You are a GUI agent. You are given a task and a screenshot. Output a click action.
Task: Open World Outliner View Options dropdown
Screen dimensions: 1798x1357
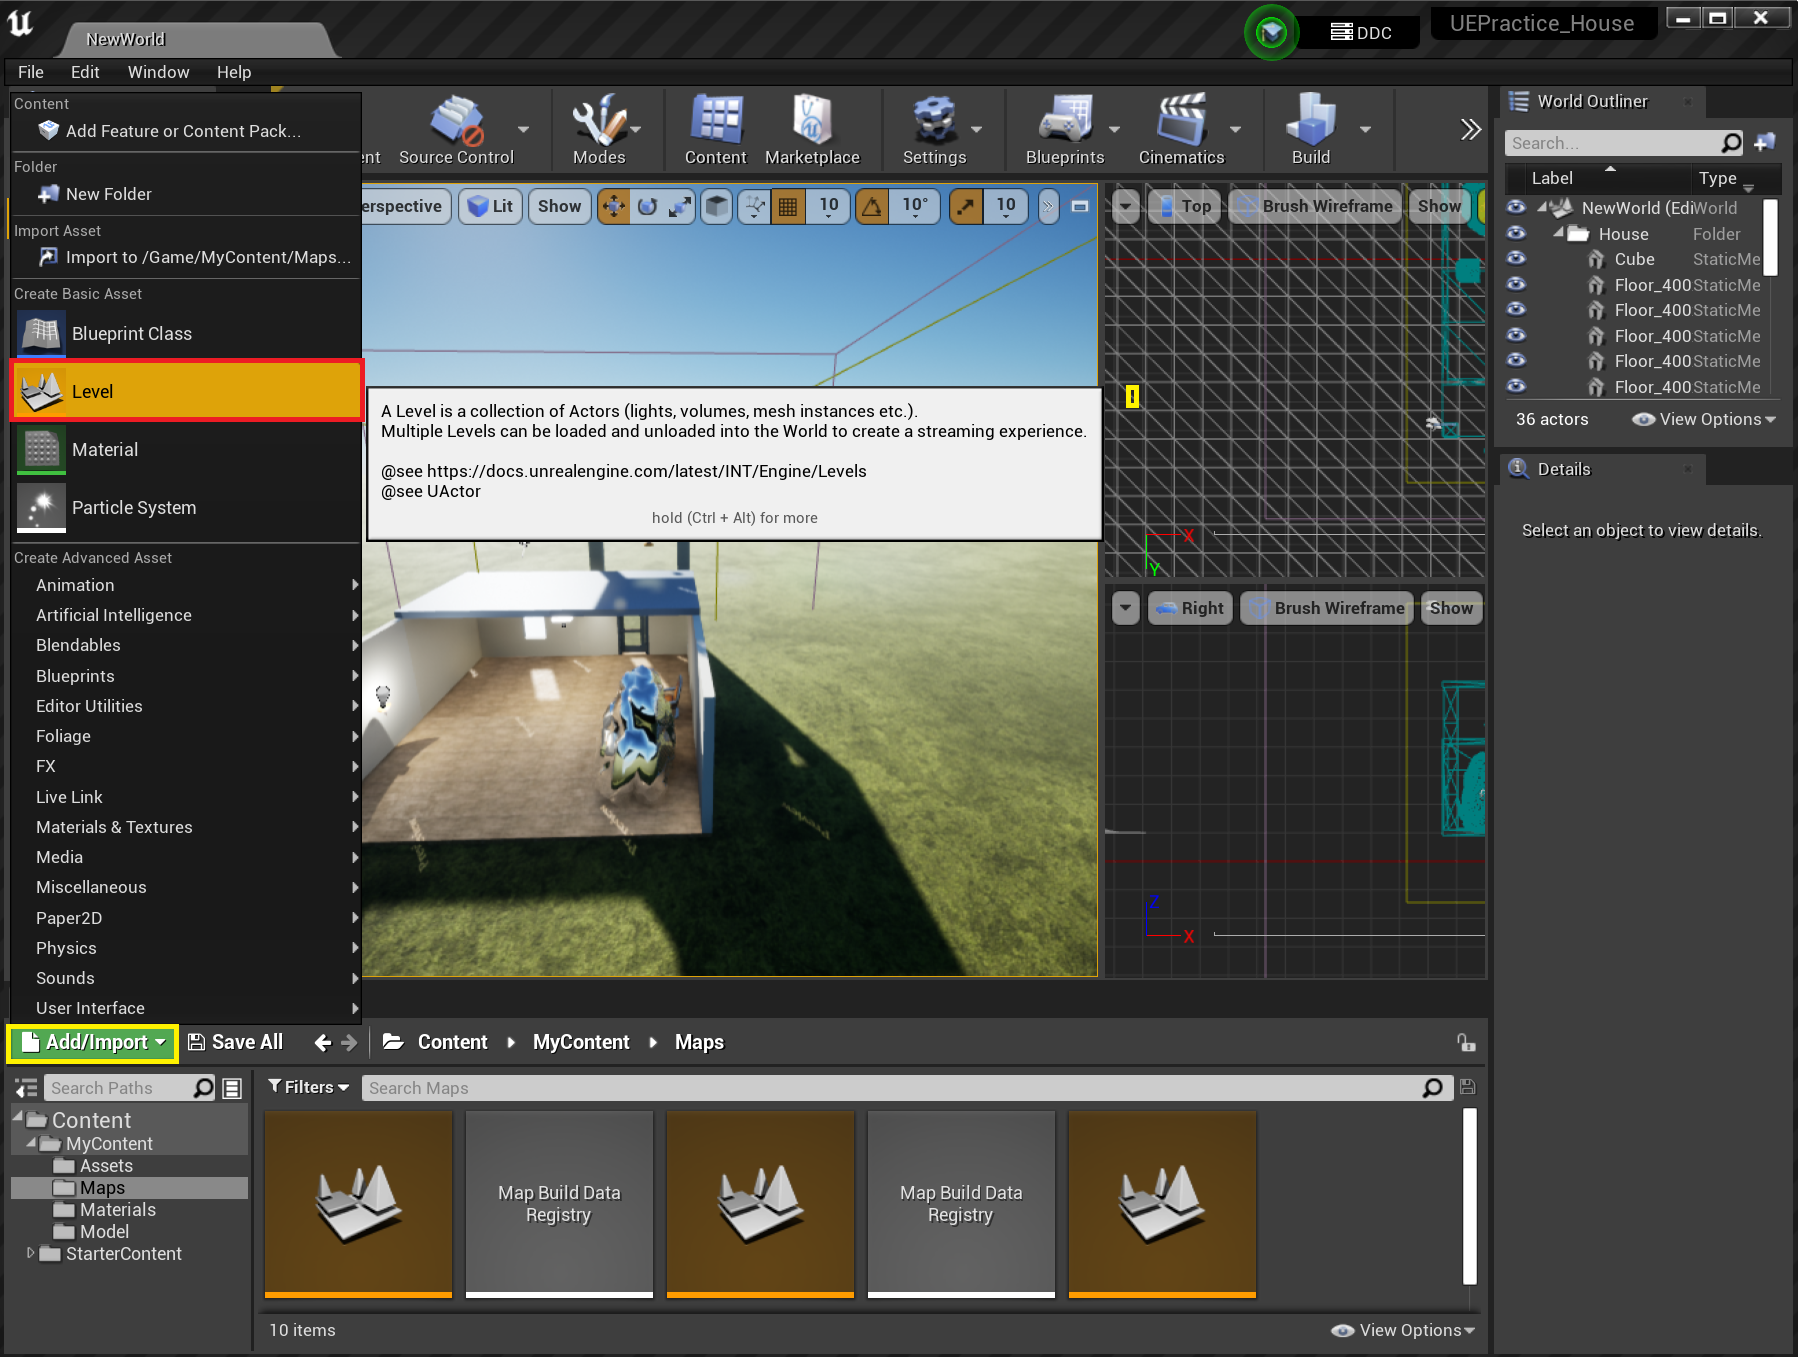(1703, 419)
